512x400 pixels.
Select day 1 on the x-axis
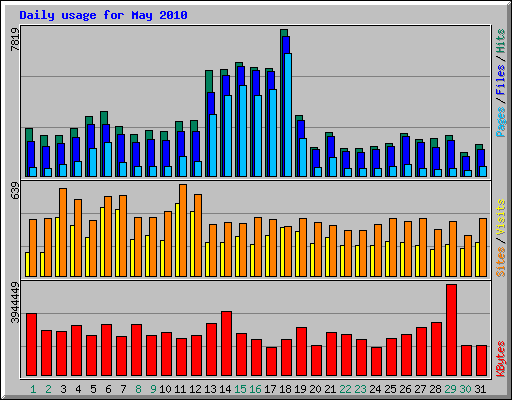(x=33, y=389)
